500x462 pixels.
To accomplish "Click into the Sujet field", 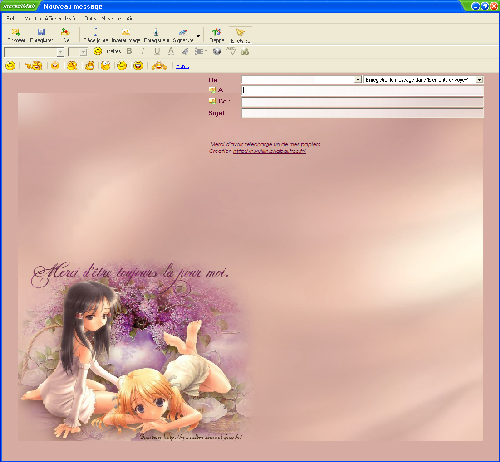I will [362, 113].
